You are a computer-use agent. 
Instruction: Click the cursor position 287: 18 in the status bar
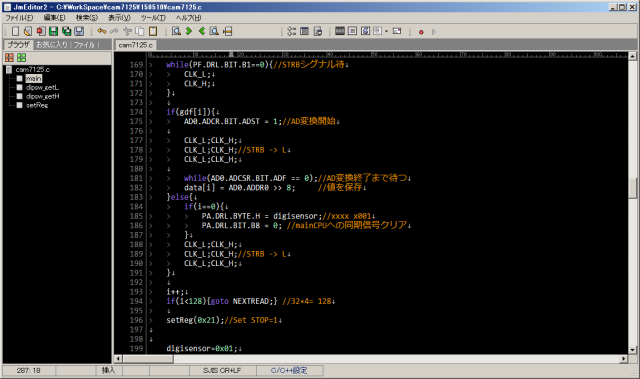tap(29, 370)
